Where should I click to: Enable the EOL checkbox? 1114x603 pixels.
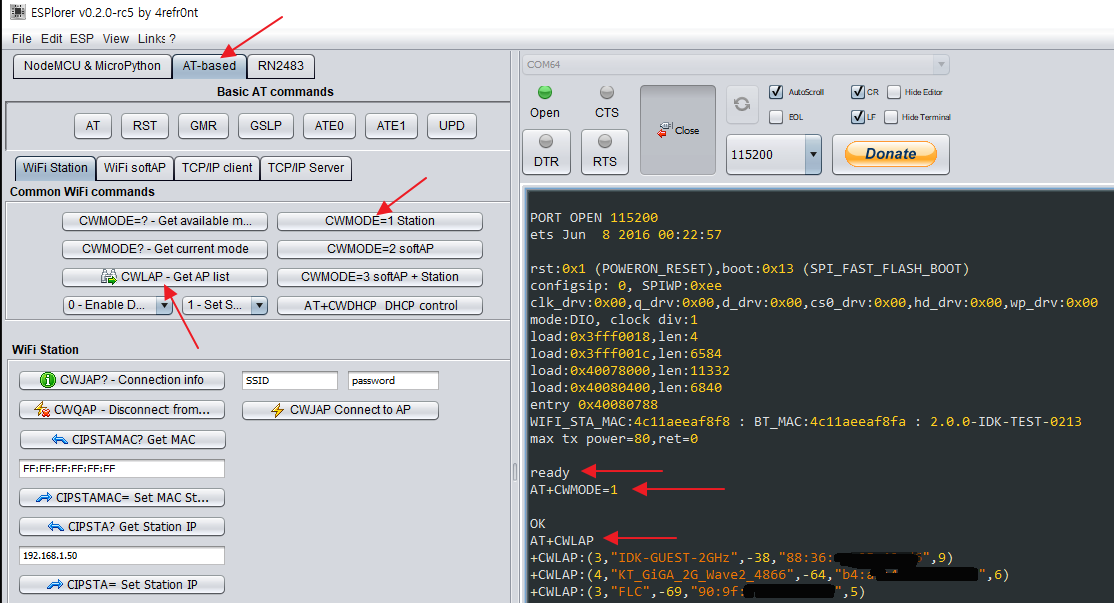776,117
